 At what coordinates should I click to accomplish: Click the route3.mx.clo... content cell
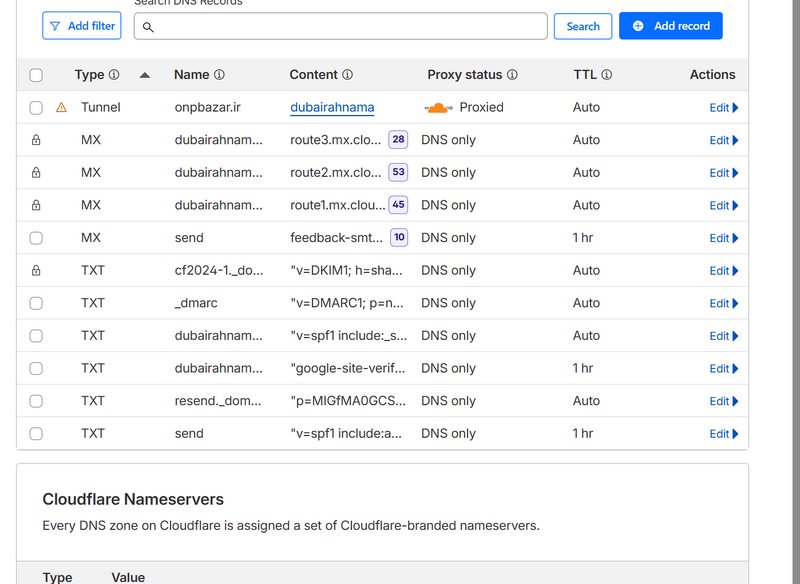pos(335,140)
